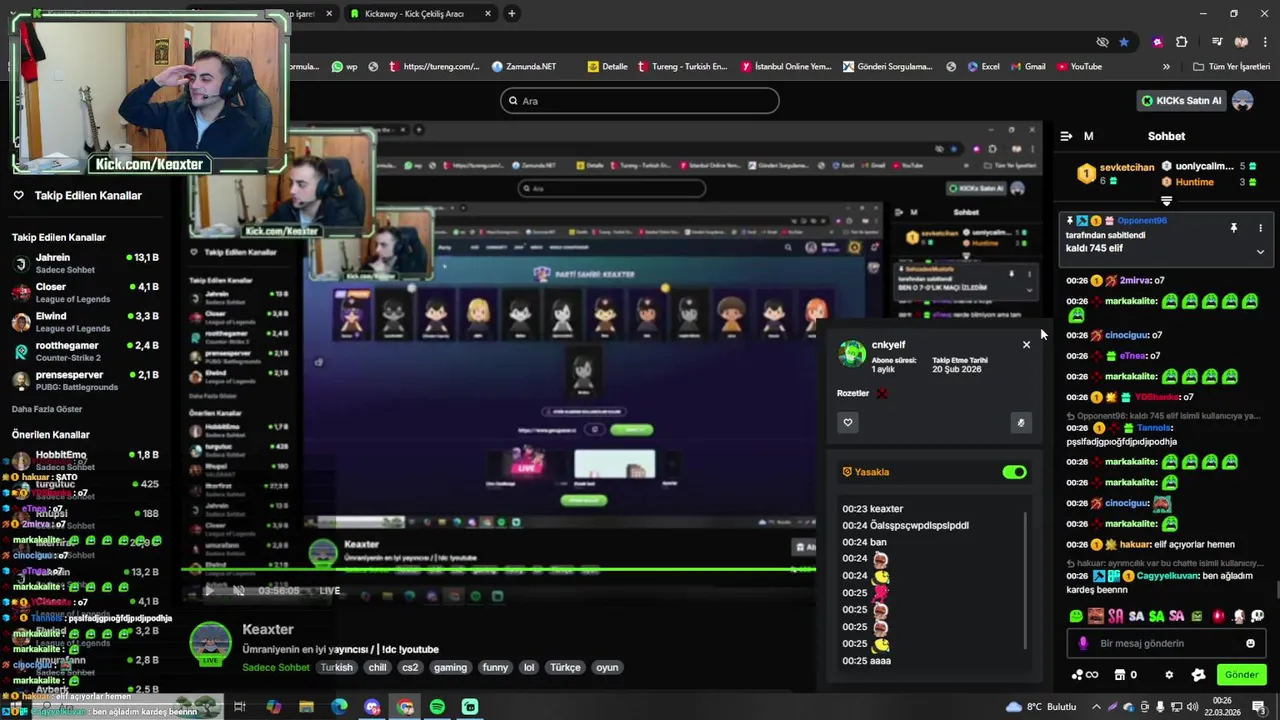The width and height of the screenshot is (1280, 720).
Task: Close the Kickaway browser tab
Action: point(488,14)
